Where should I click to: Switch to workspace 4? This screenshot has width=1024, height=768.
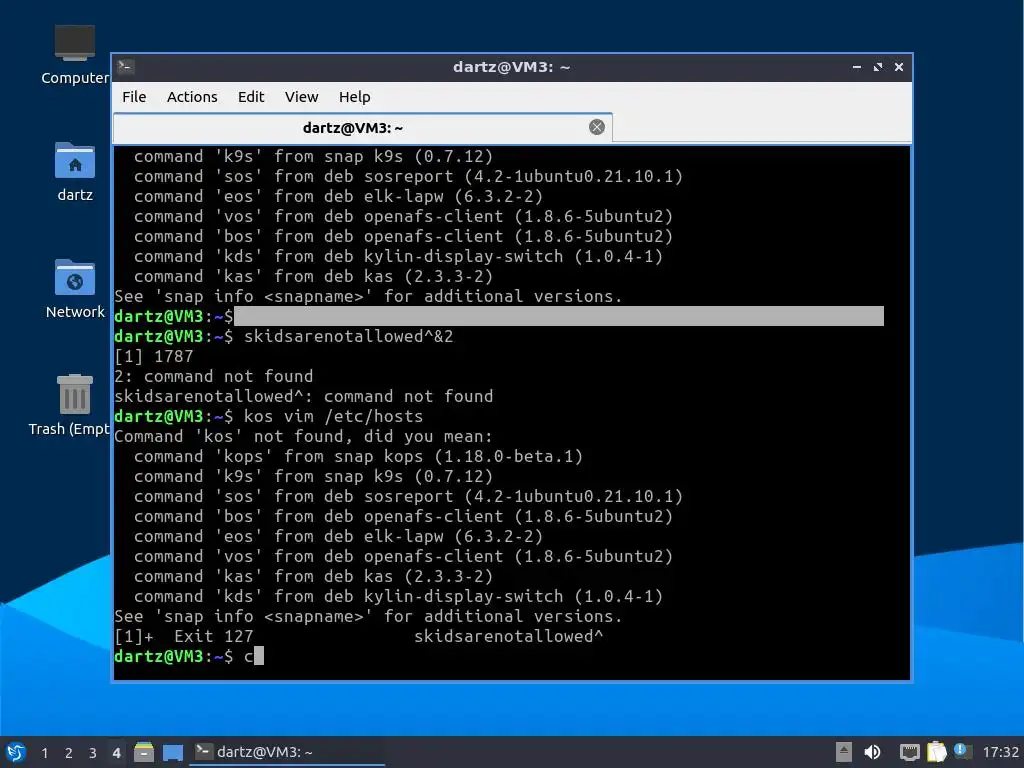coord(116,753)
